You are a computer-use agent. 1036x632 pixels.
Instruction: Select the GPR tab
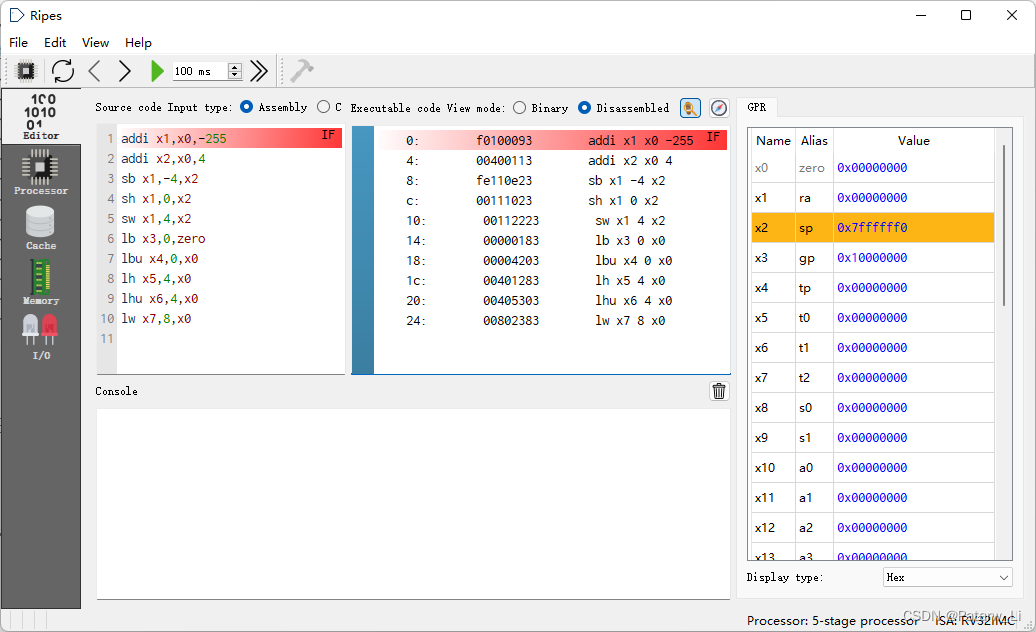[x=757, y=107]
